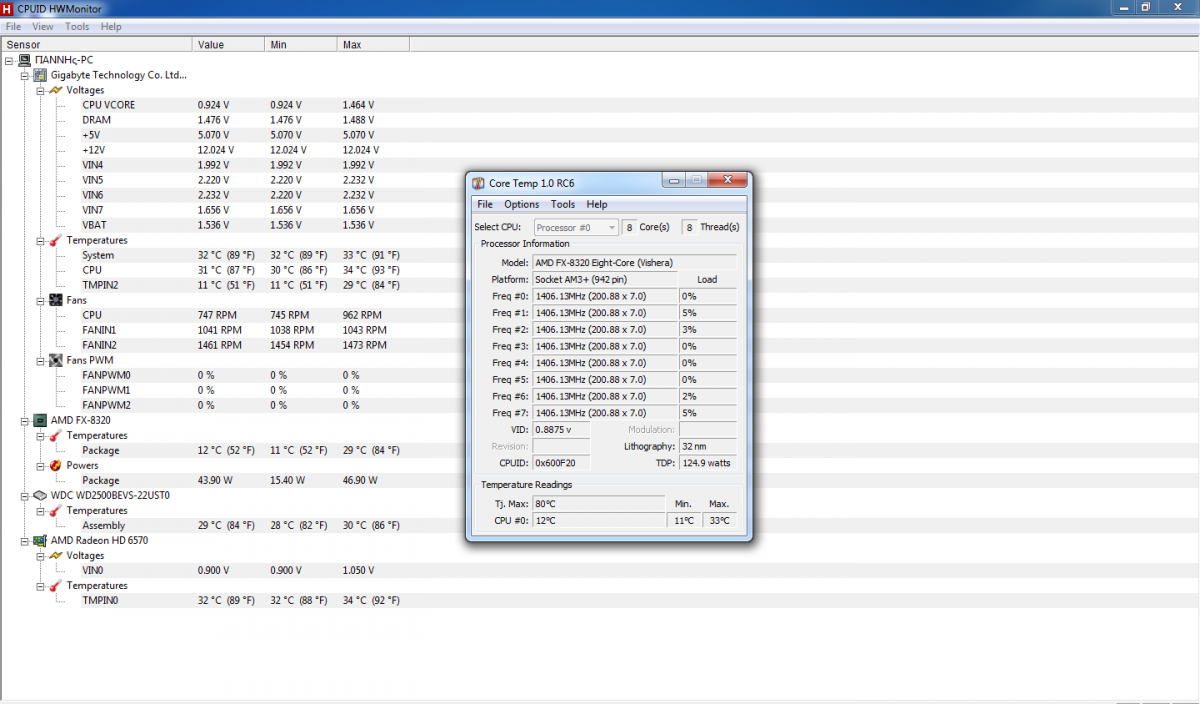
Task: Open HWMonitor Help menu
Action: pos(111,27)
